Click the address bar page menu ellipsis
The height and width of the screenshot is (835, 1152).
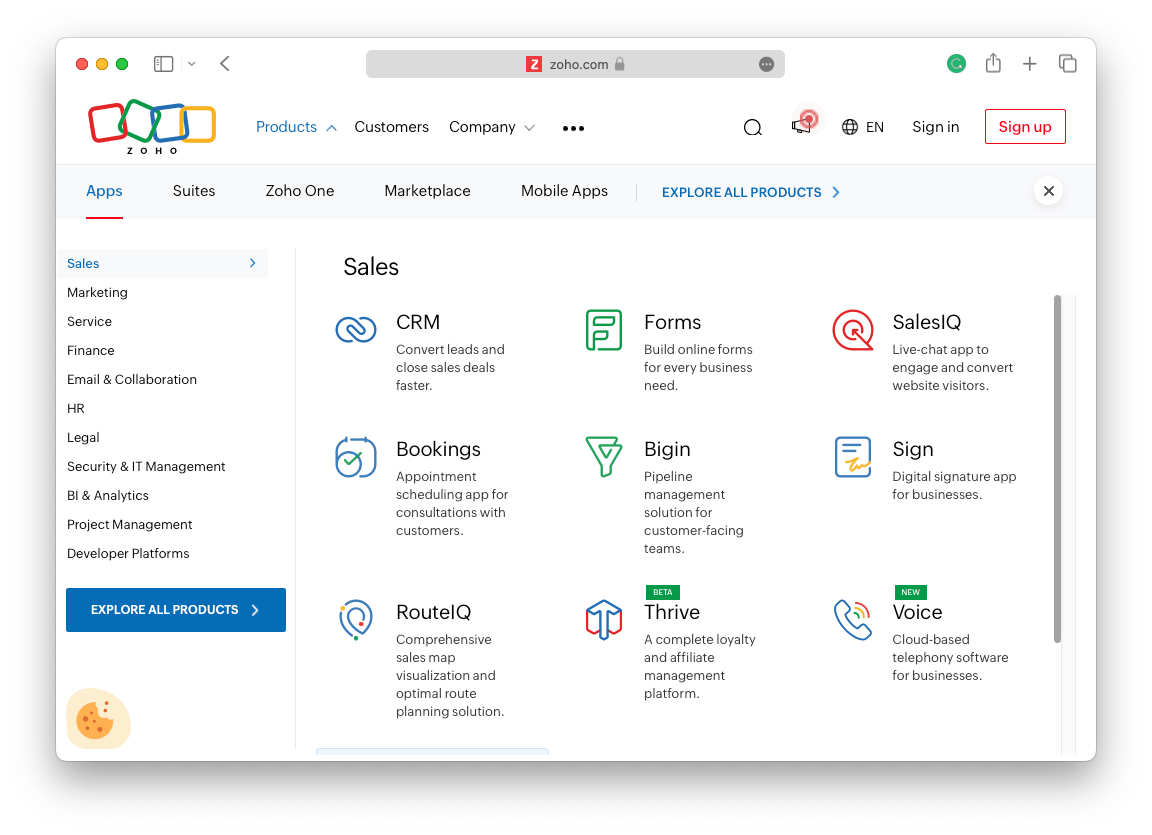(766, 65)
